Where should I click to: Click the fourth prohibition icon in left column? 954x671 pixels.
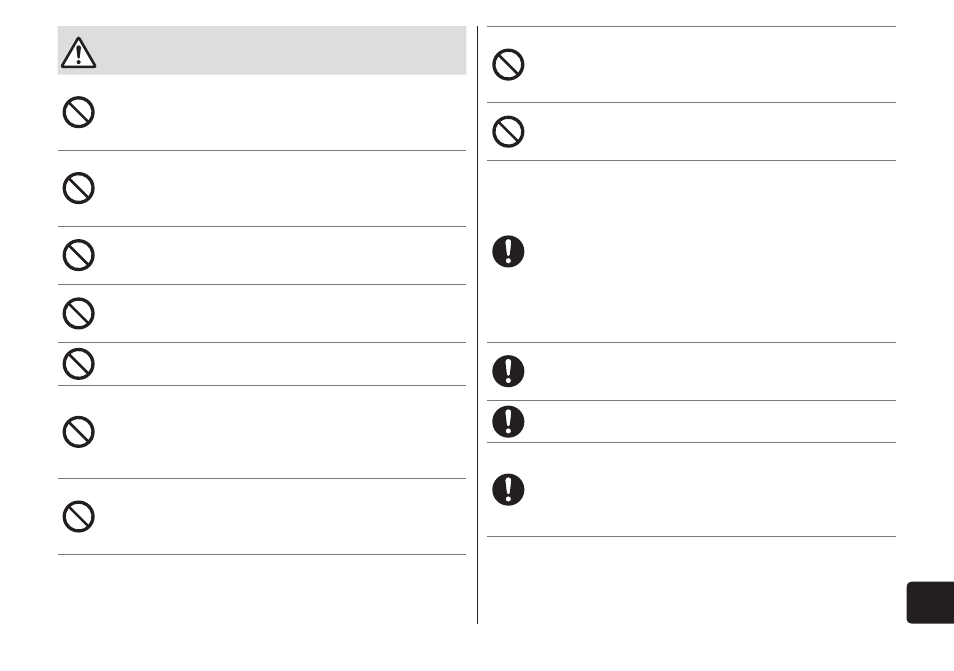click(x=78, y=313)
